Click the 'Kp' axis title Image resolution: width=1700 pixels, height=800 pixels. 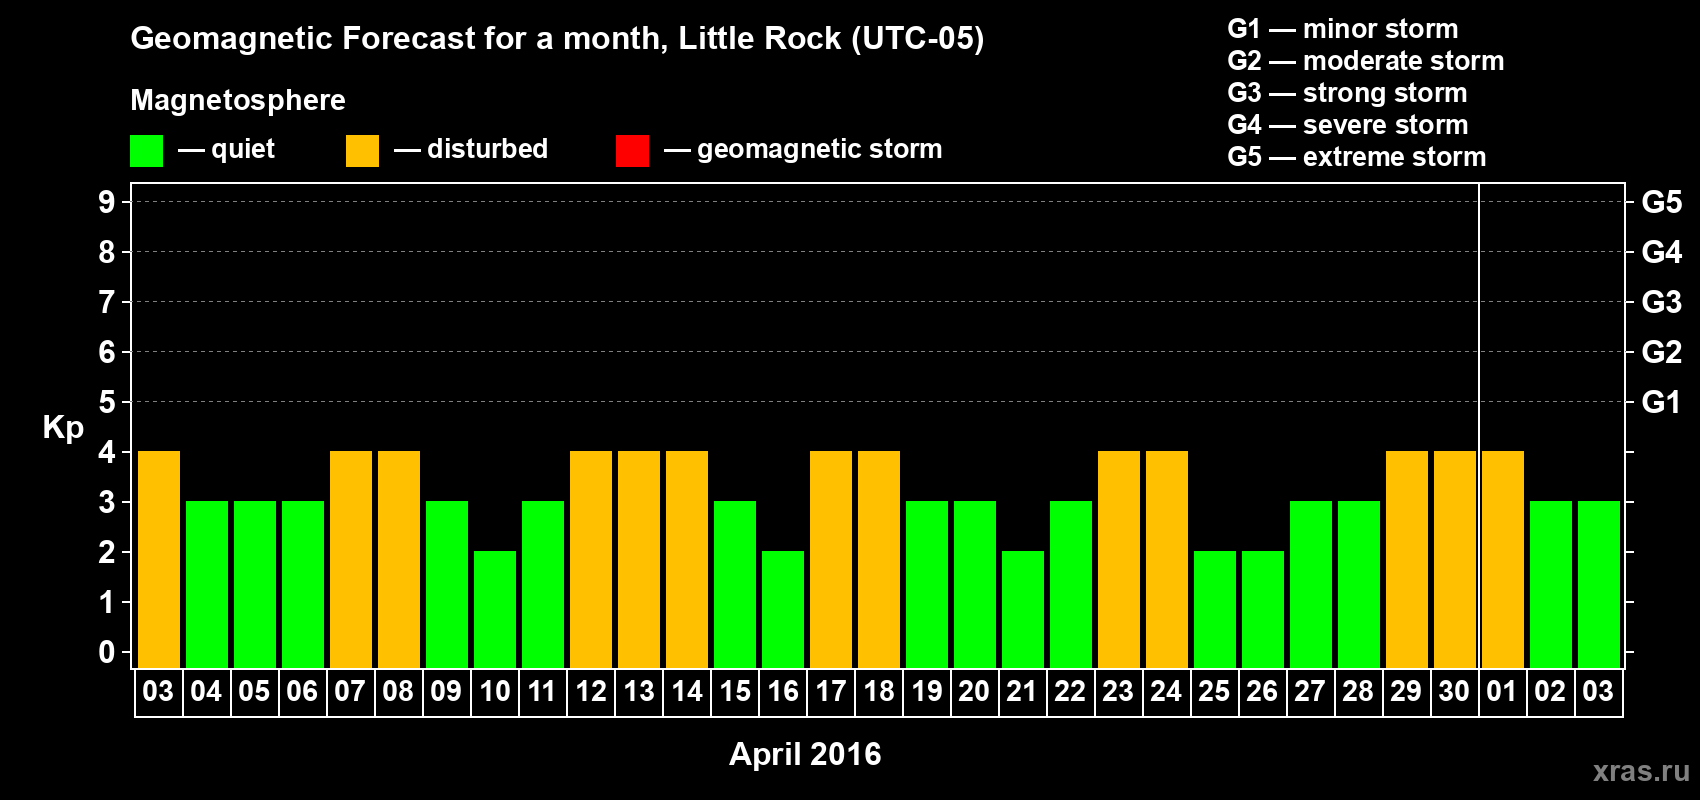[63, 428]
